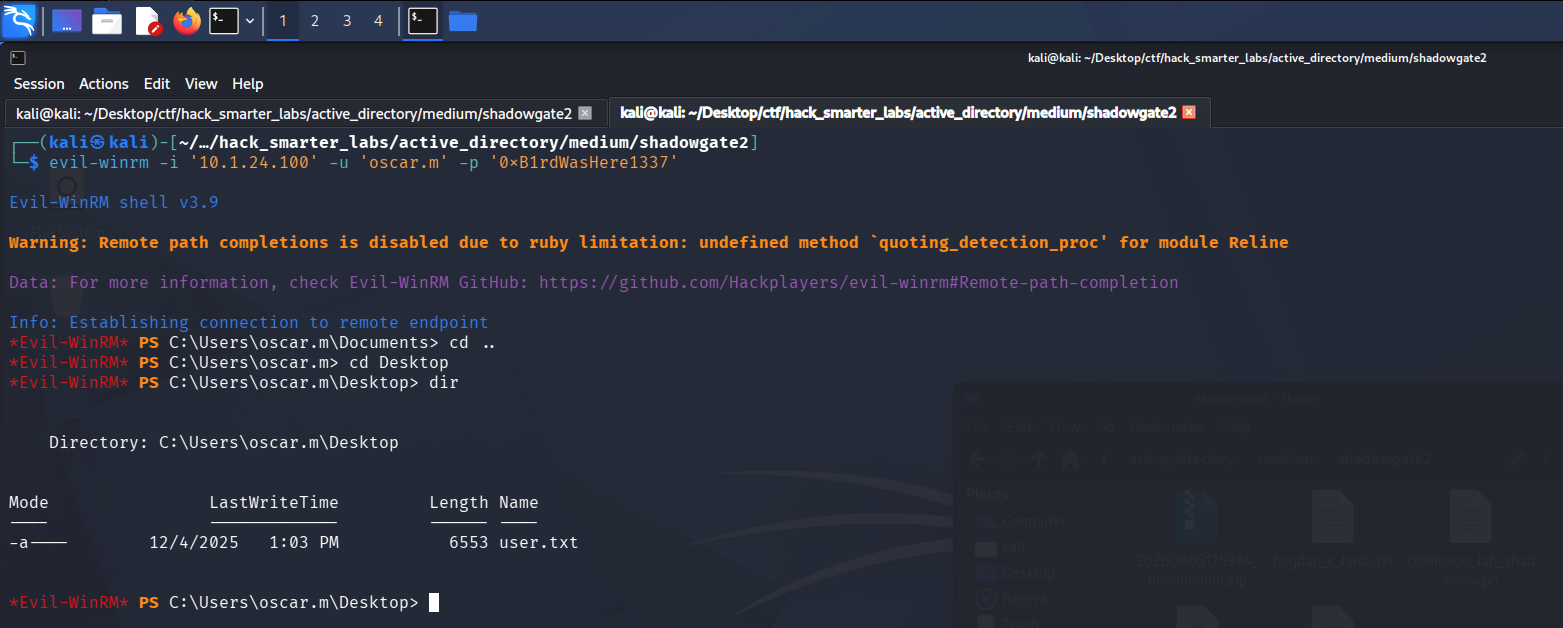Viewport: 1563px width, 628px height.
Task: Open Firefox from the top panel
Action: pos(187,21)
